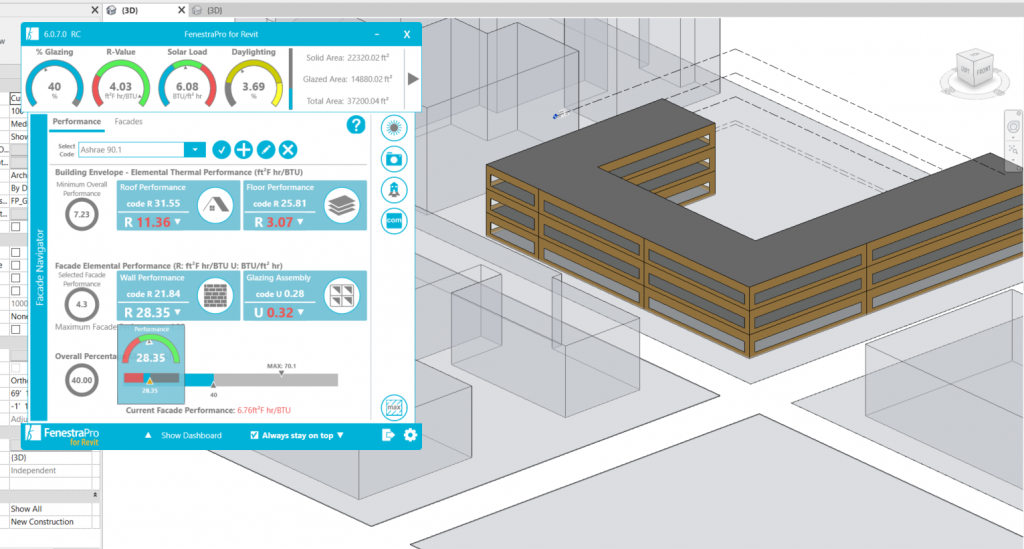Click the camera snapshot icon
The height and width of the screenshot is (549, 1024).
click(394, 159)
